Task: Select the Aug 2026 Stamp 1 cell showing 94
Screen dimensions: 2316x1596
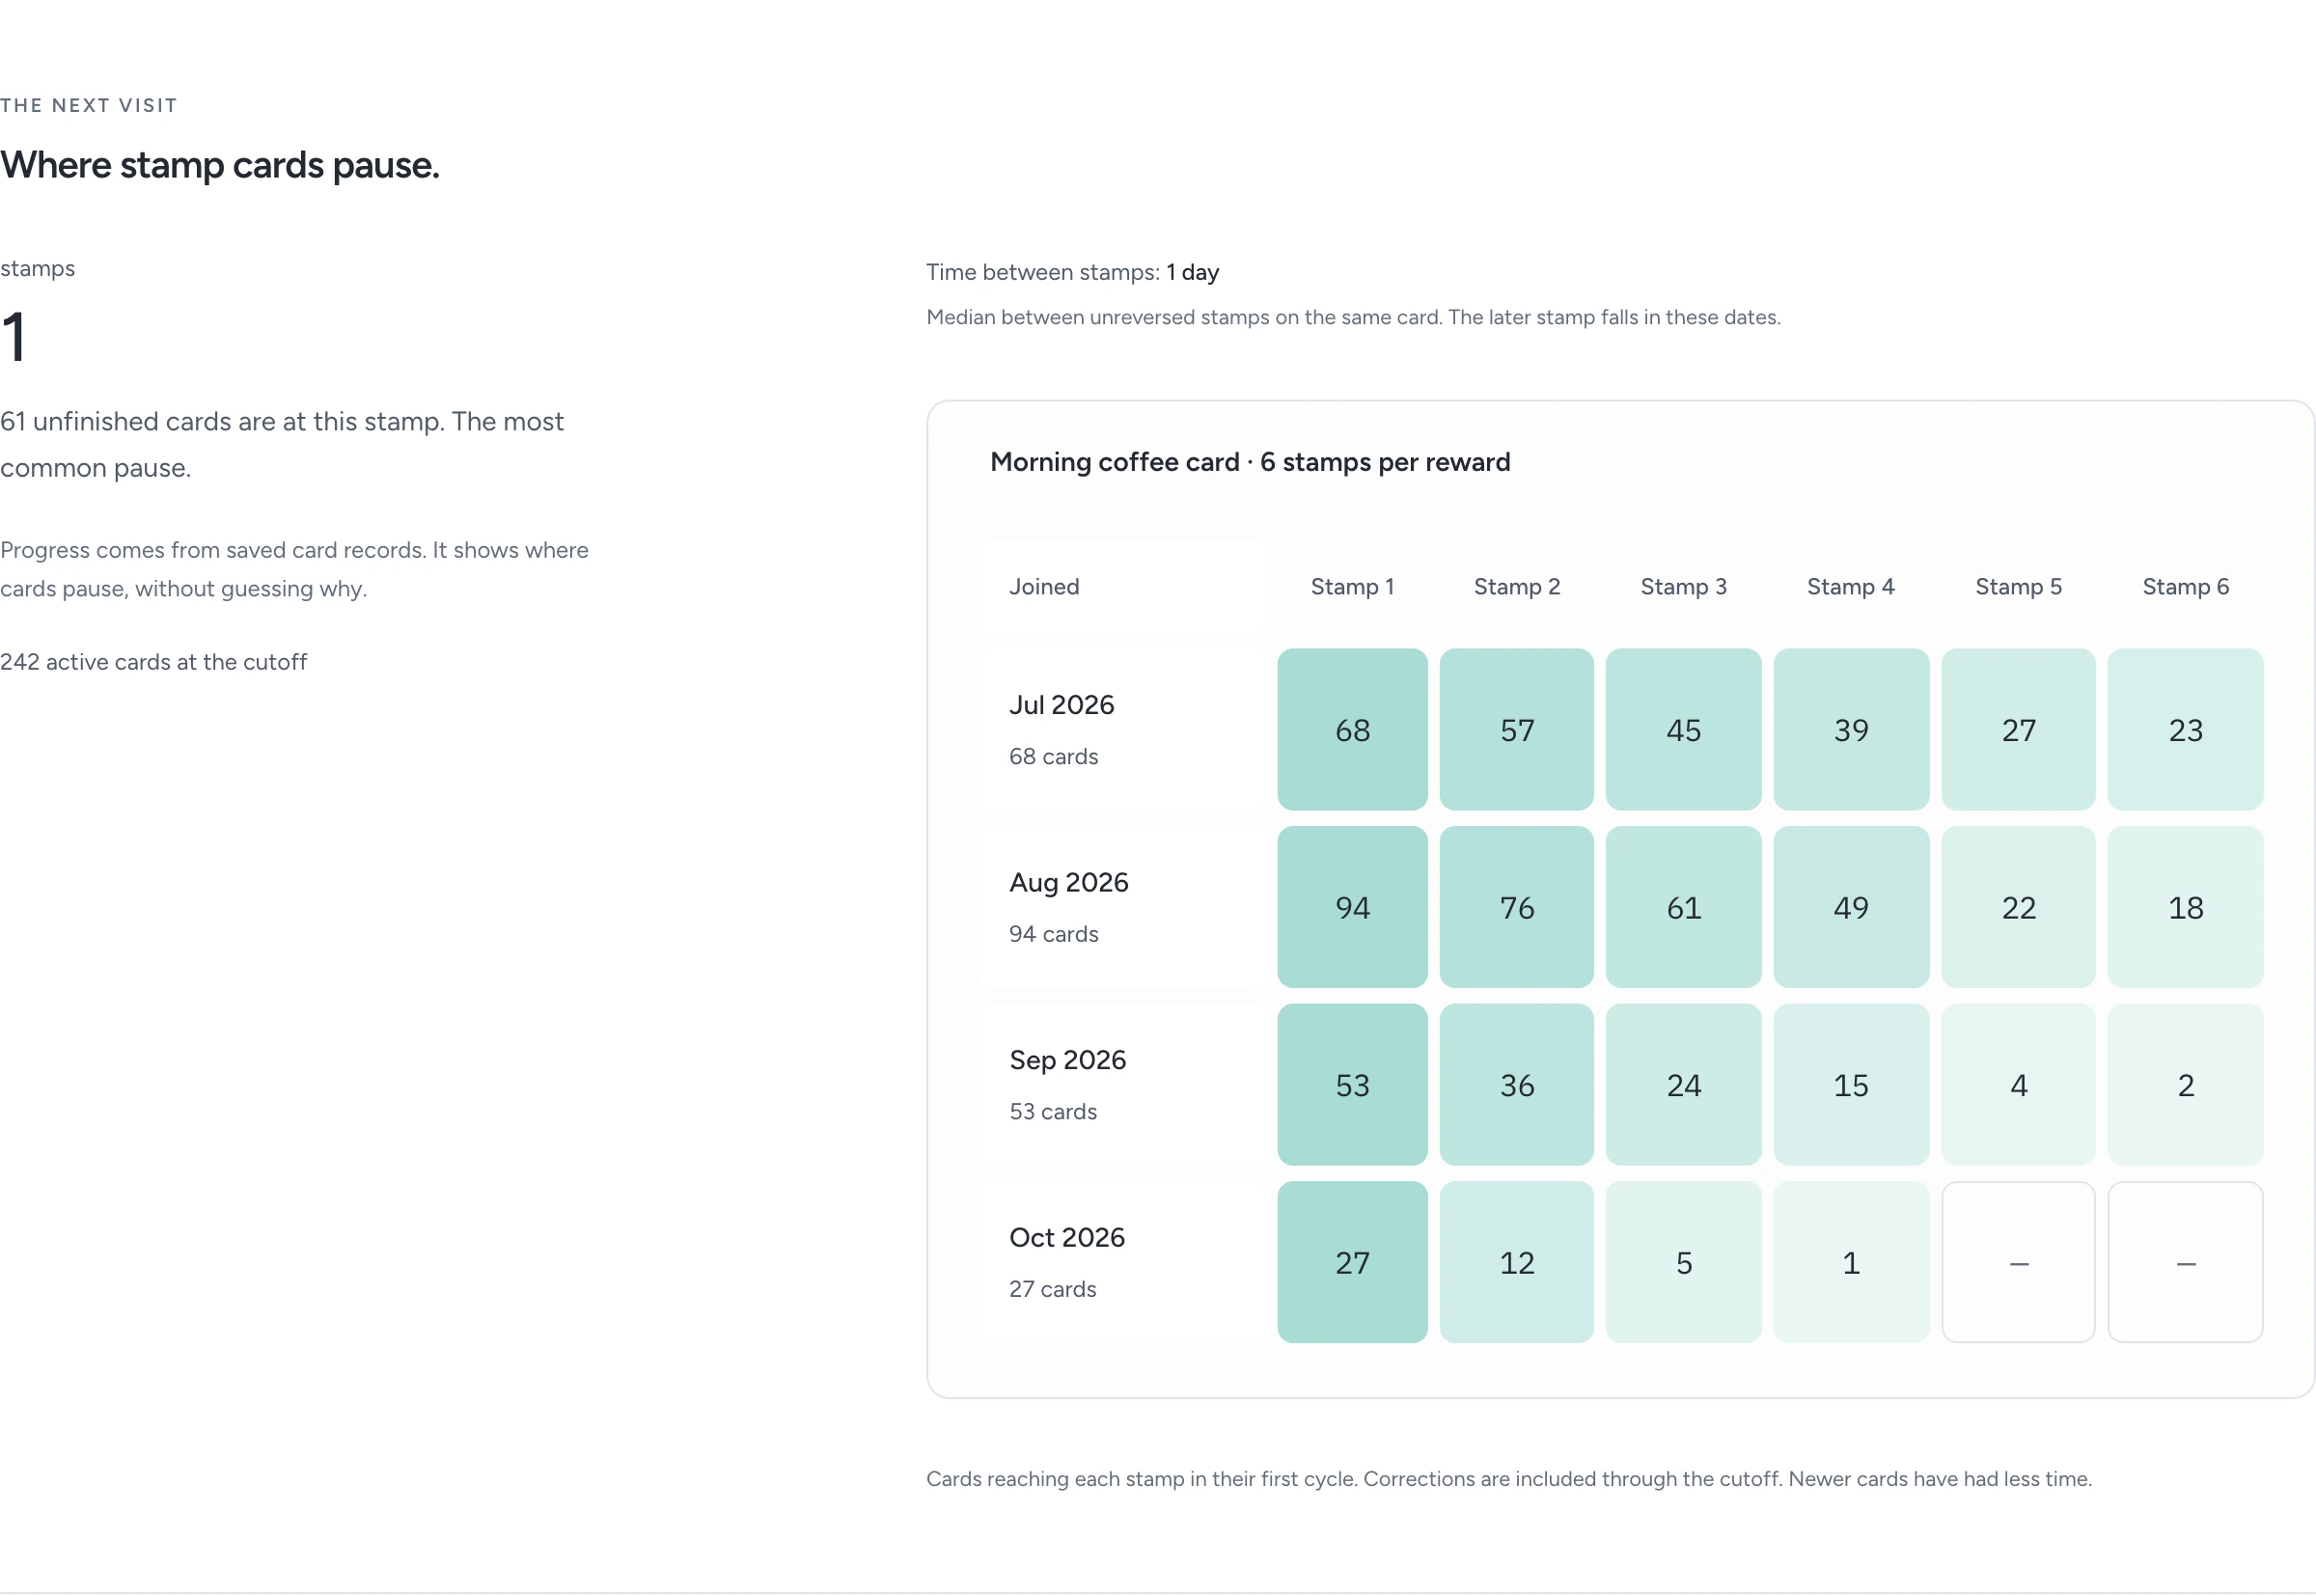Action: (x=1352, y=907)
